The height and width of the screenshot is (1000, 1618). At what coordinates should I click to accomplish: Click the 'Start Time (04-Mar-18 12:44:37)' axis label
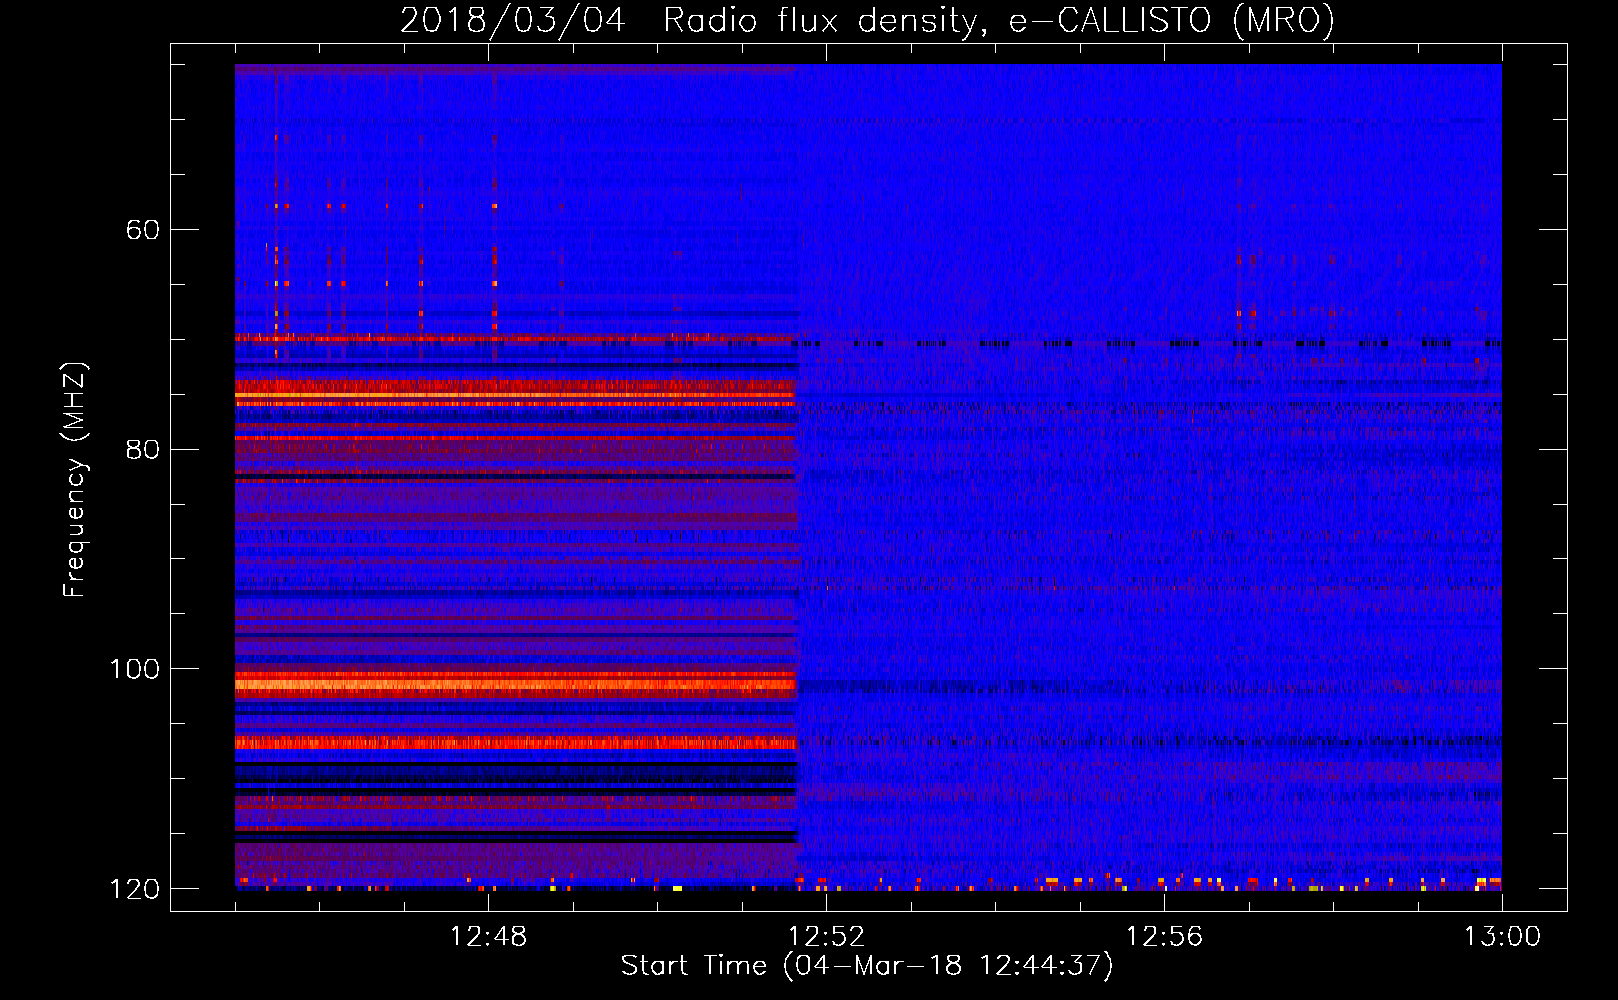click(867, 966)
